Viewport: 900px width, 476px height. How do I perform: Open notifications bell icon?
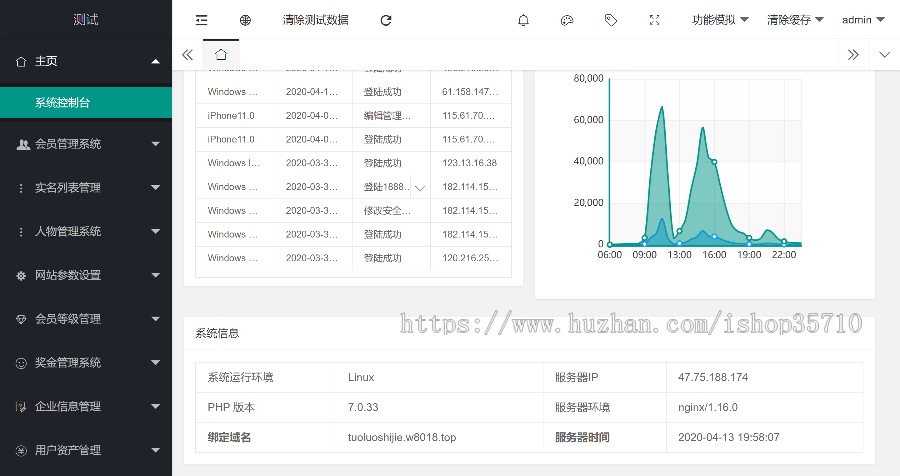(x=523, y=20)
